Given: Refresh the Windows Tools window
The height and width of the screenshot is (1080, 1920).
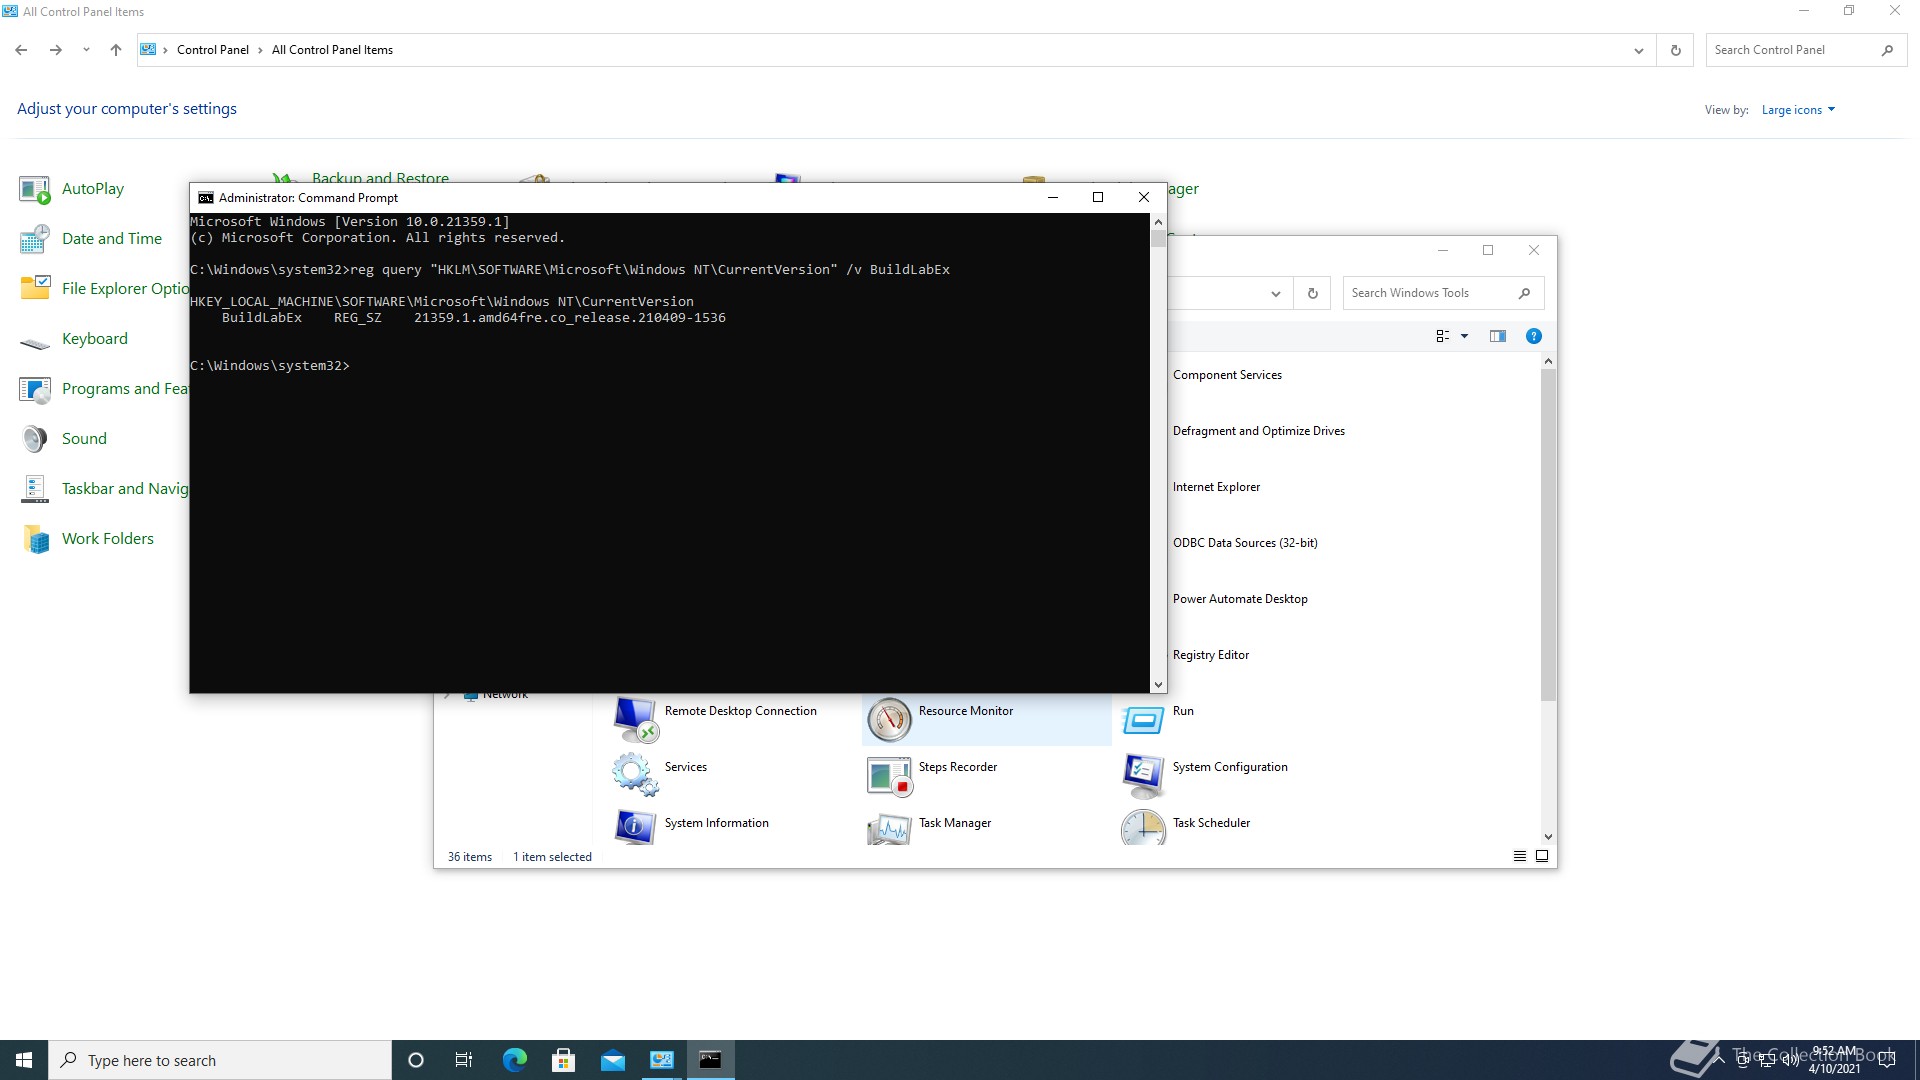Looking at the screenshot, I should (x=1312, y=293).
